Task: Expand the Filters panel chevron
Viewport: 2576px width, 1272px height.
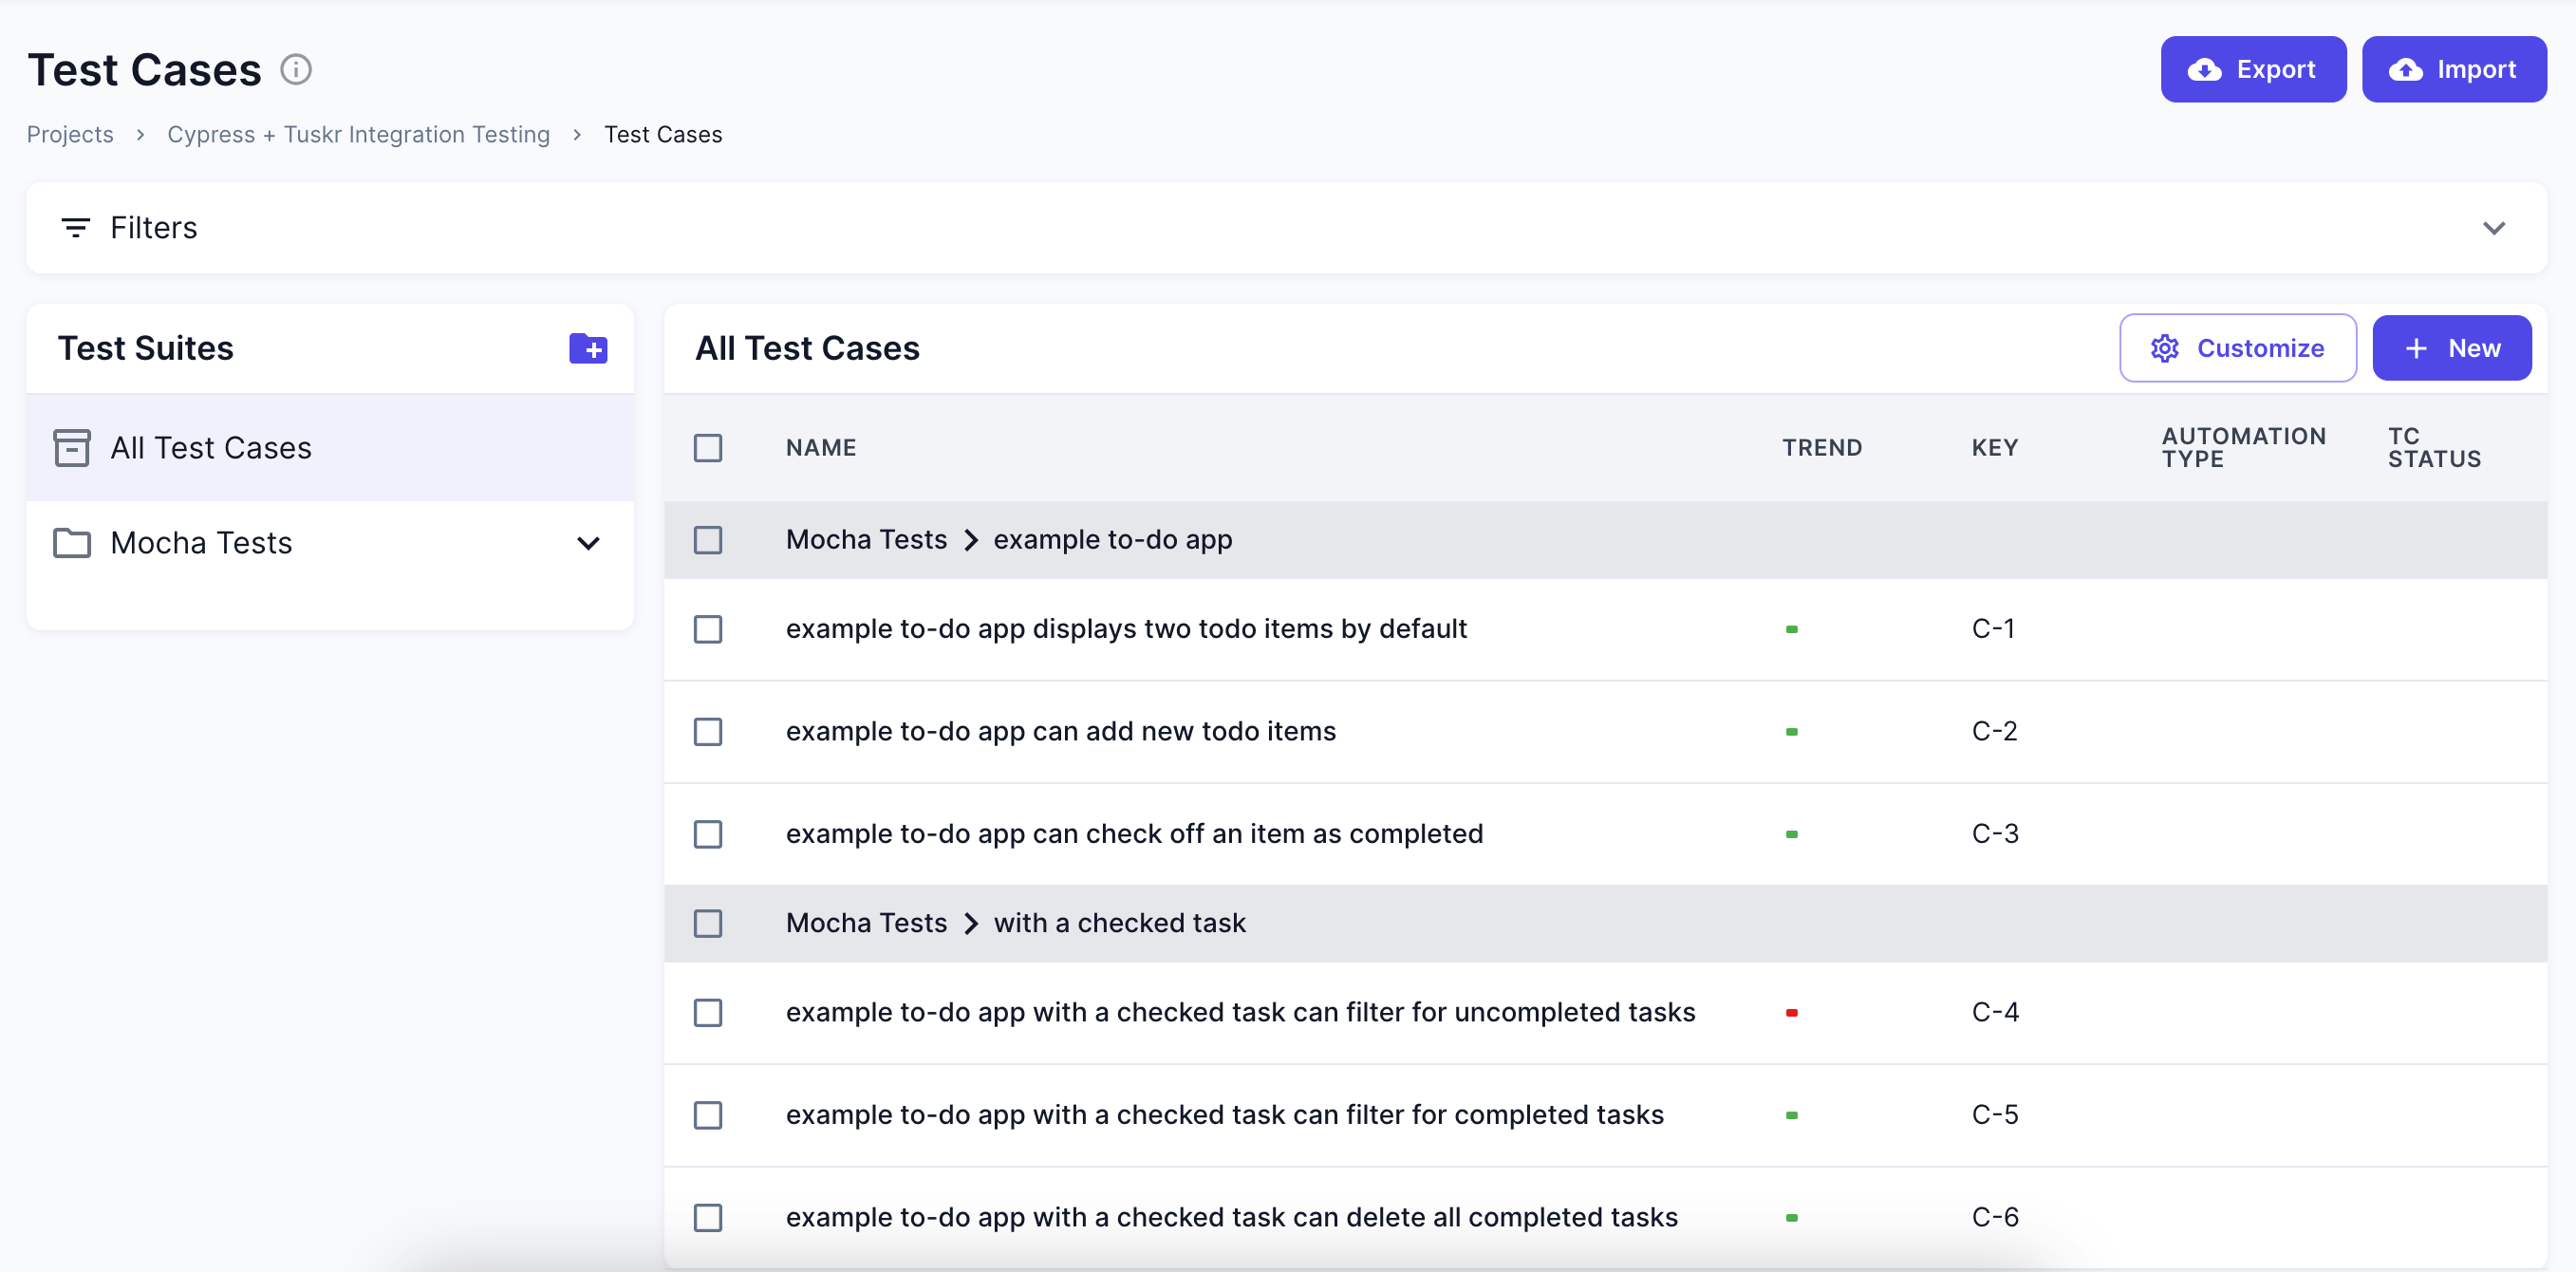Action: (2494, 228)
